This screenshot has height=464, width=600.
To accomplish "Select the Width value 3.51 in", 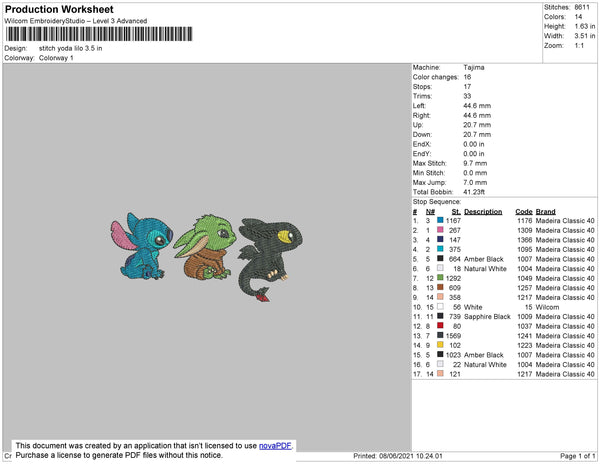I will 585,36.
